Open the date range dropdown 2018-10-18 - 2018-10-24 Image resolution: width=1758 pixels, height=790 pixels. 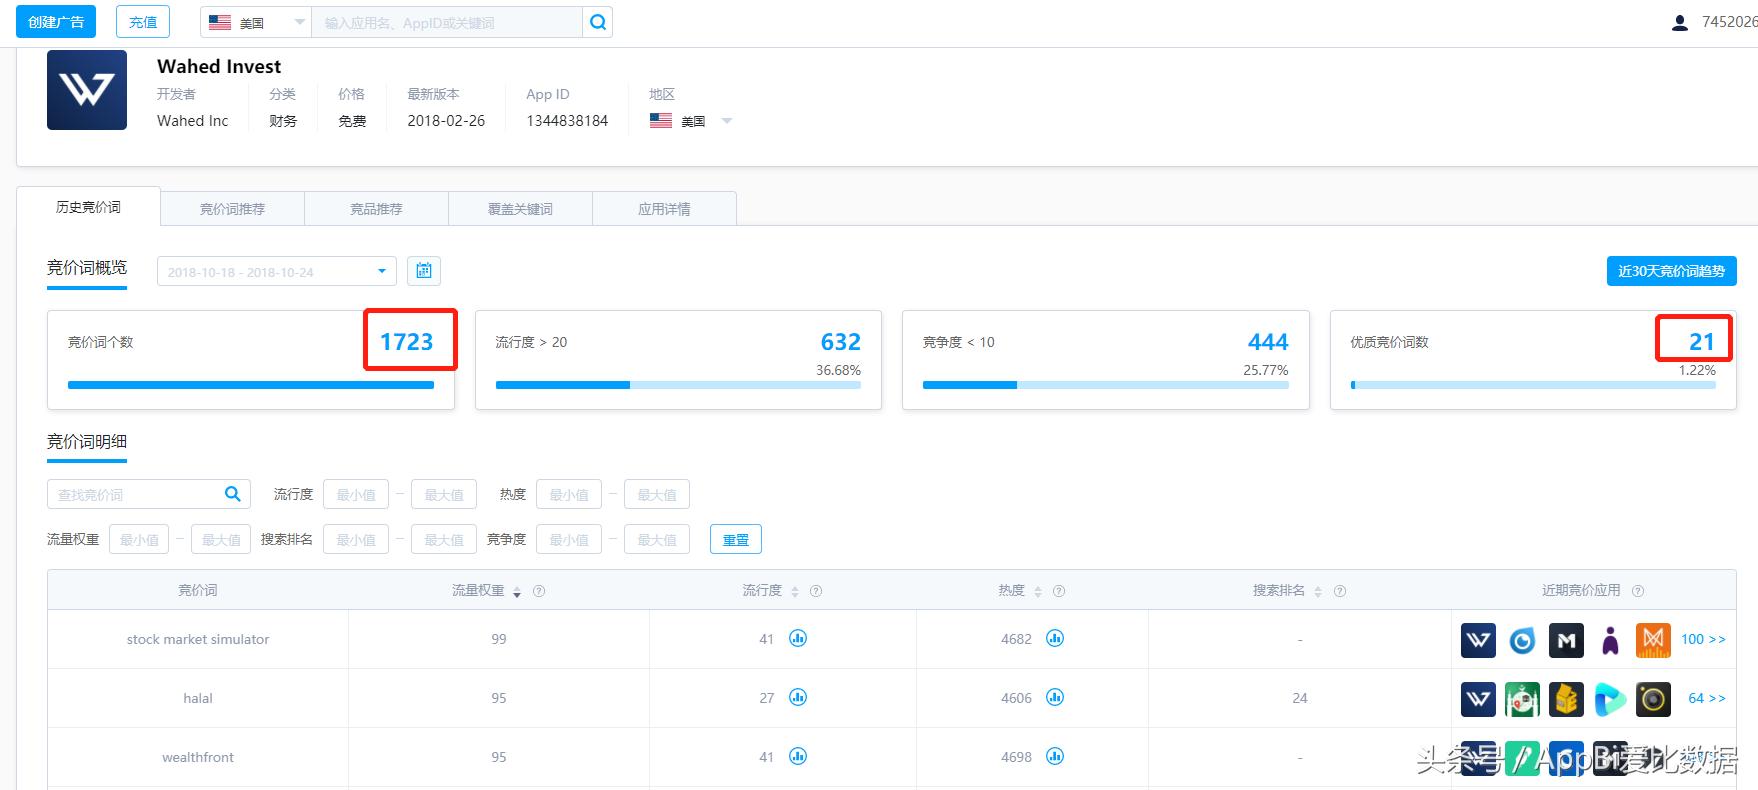[276, 271]
